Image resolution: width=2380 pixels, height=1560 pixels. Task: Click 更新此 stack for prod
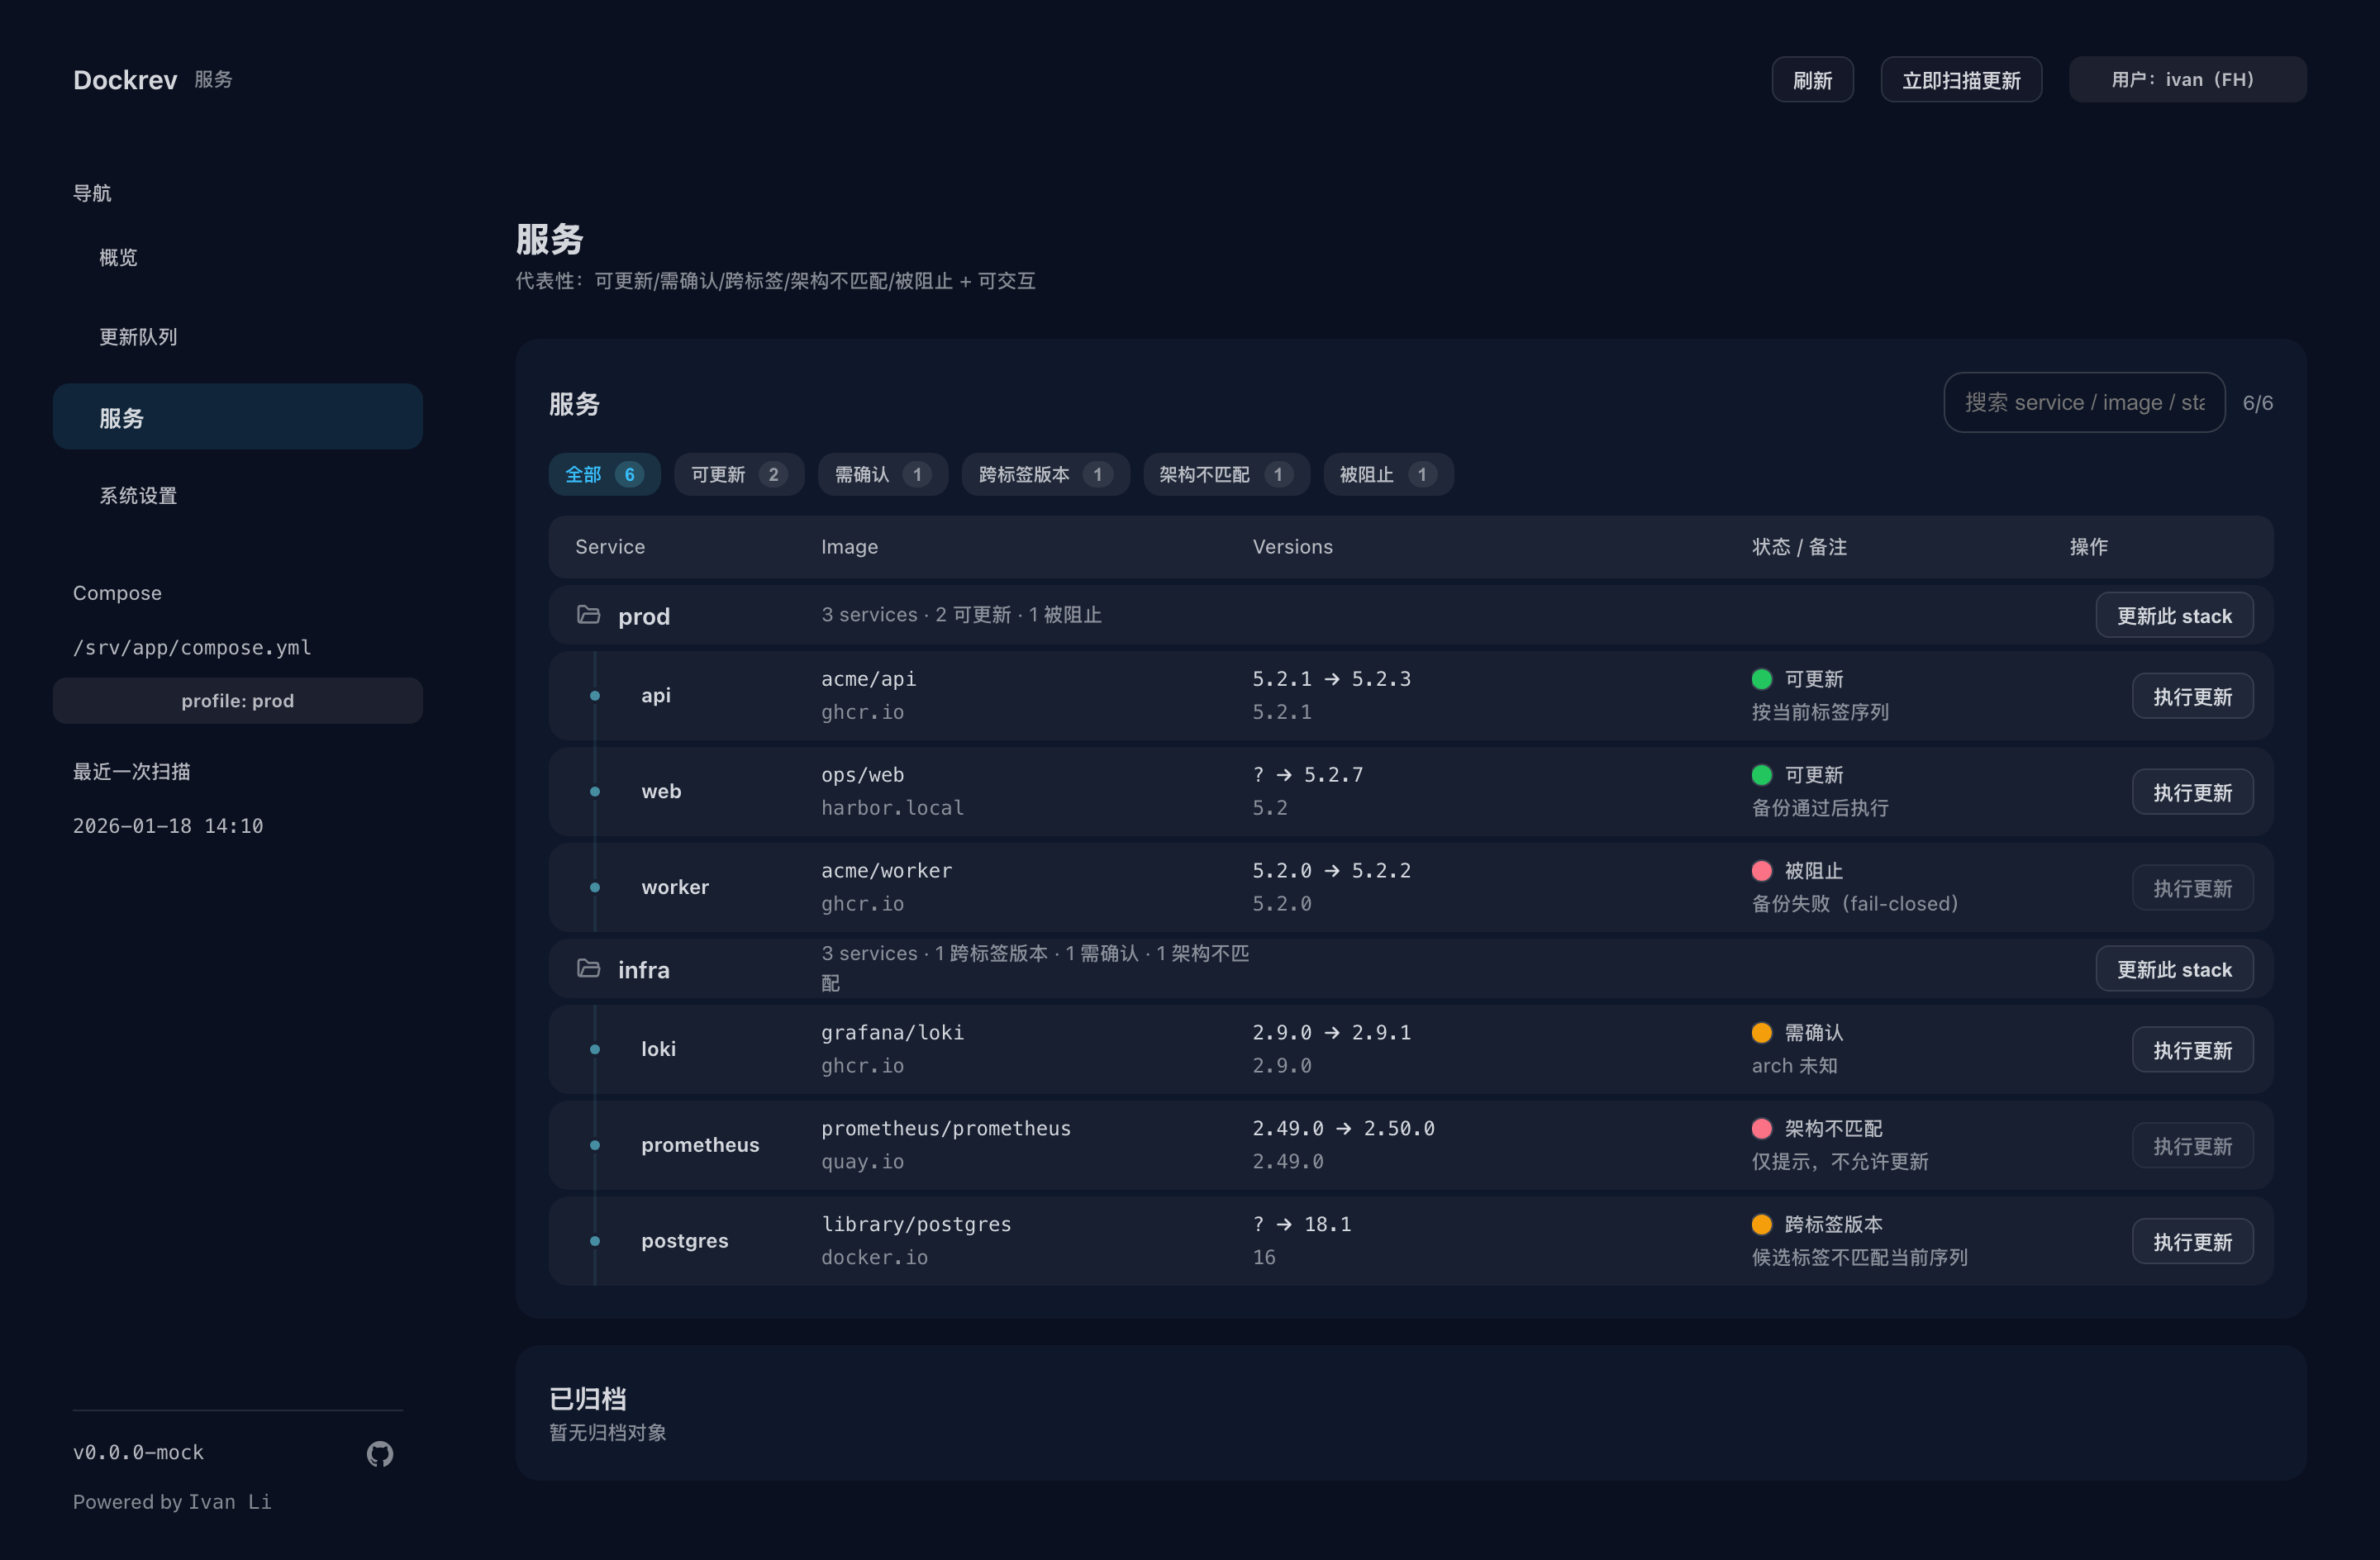click(2173, 616)
